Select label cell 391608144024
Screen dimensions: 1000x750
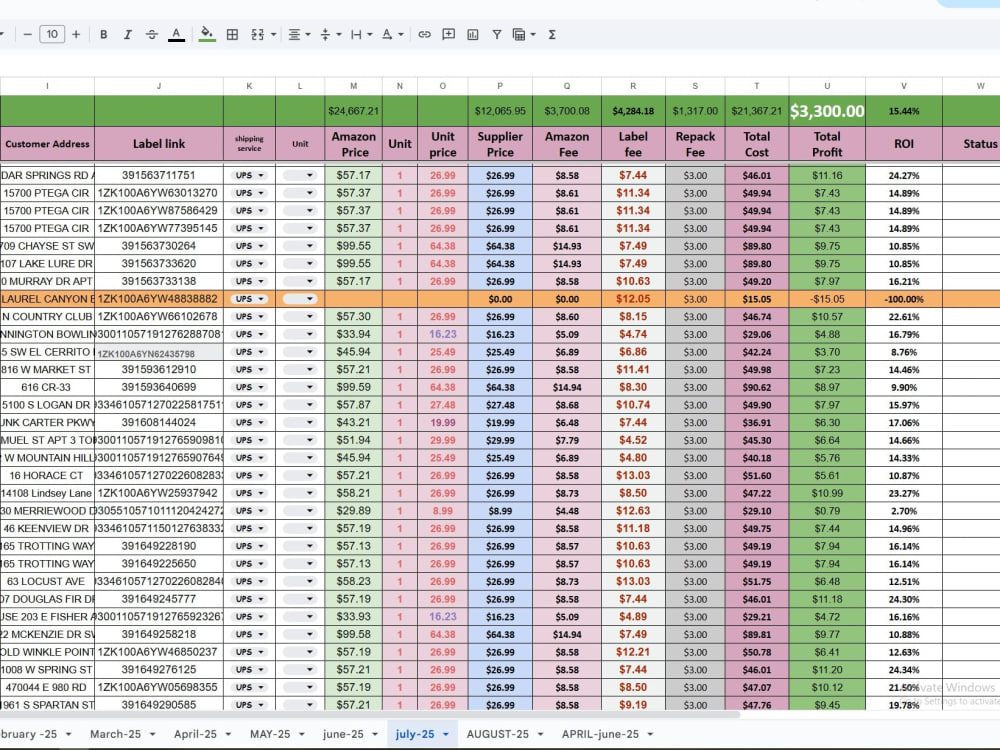click(159, 423)
